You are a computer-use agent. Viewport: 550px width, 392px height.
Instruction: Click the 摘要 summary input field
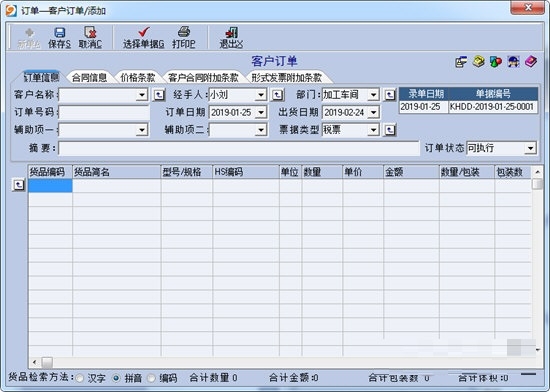[239, 148]
